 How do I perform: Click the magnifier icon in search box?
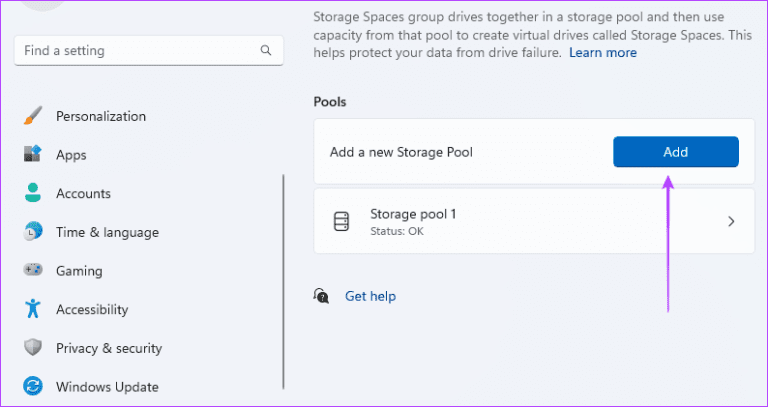[x=266, y=50]
